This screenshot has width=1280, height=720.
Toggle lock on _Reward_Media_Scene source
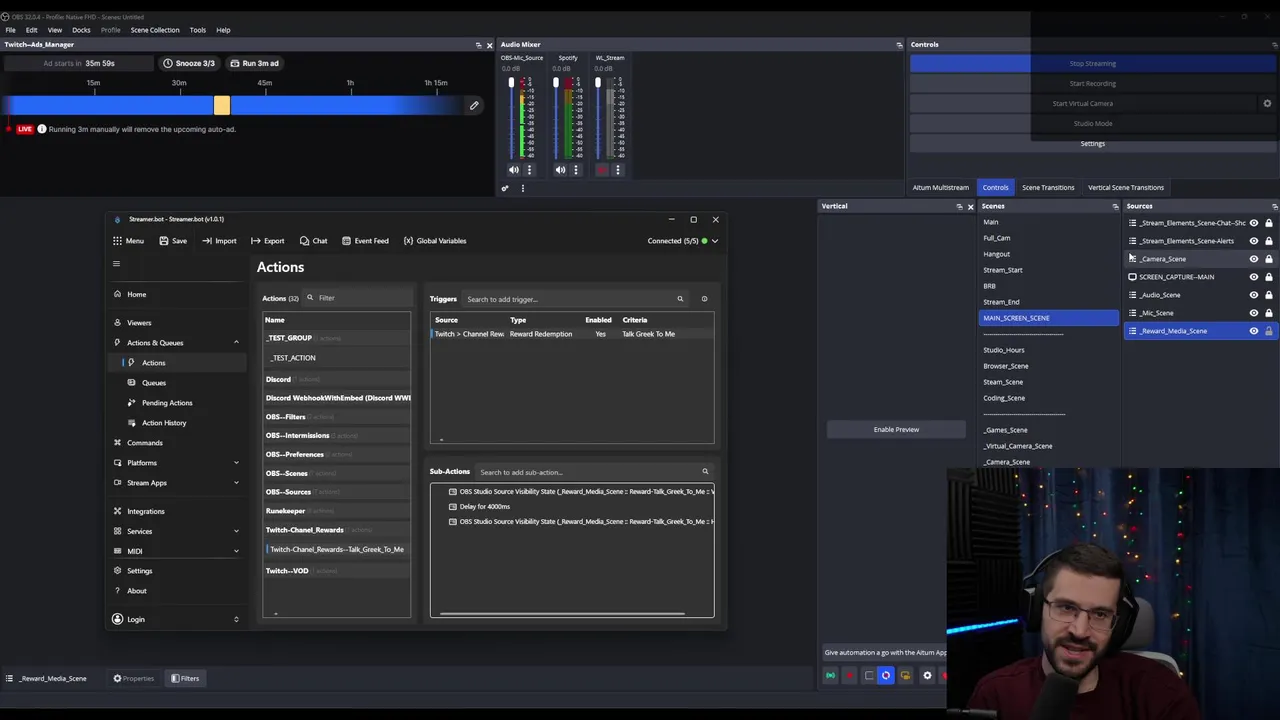click(x=1269, y=331)
